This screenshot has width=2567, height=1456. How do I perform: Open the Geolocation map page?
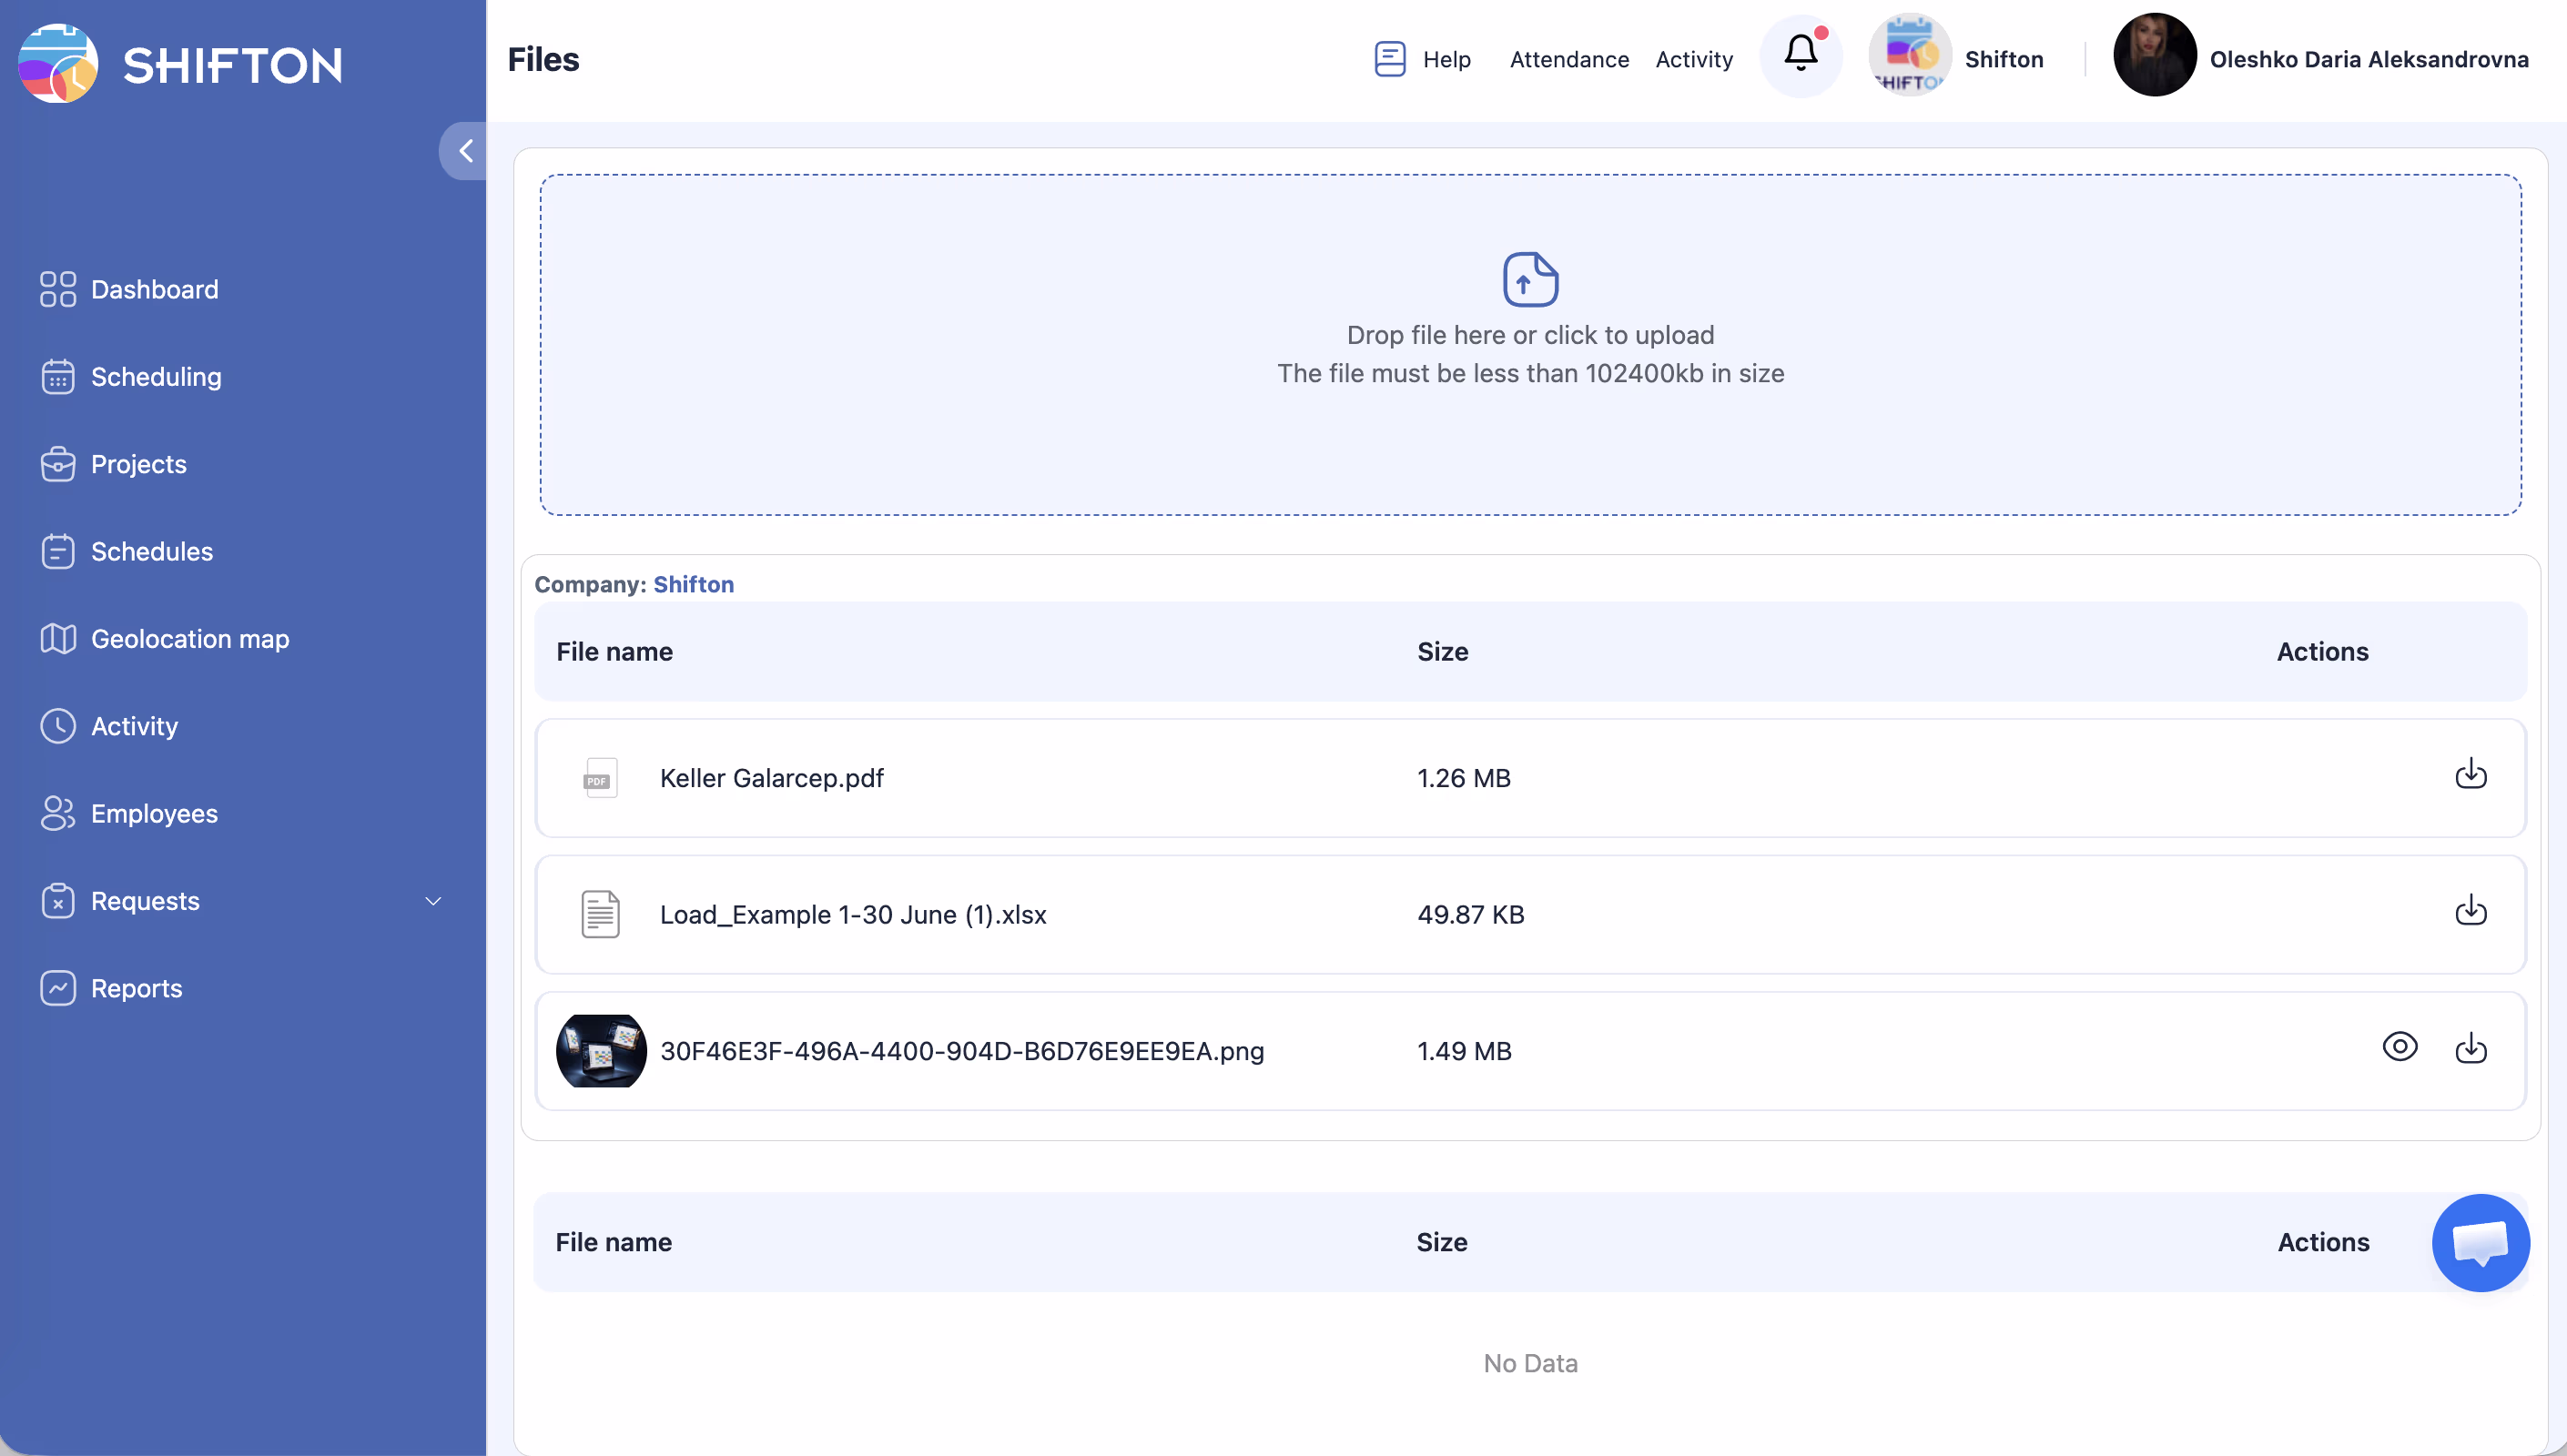190,639
